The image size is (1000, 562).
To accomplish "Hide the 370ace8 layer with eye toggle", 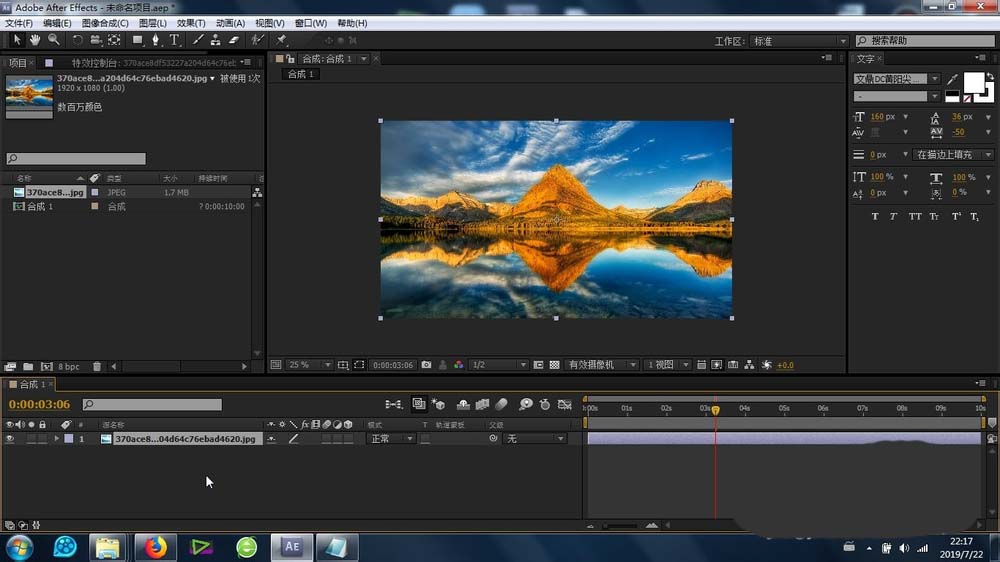I will 10,439.
